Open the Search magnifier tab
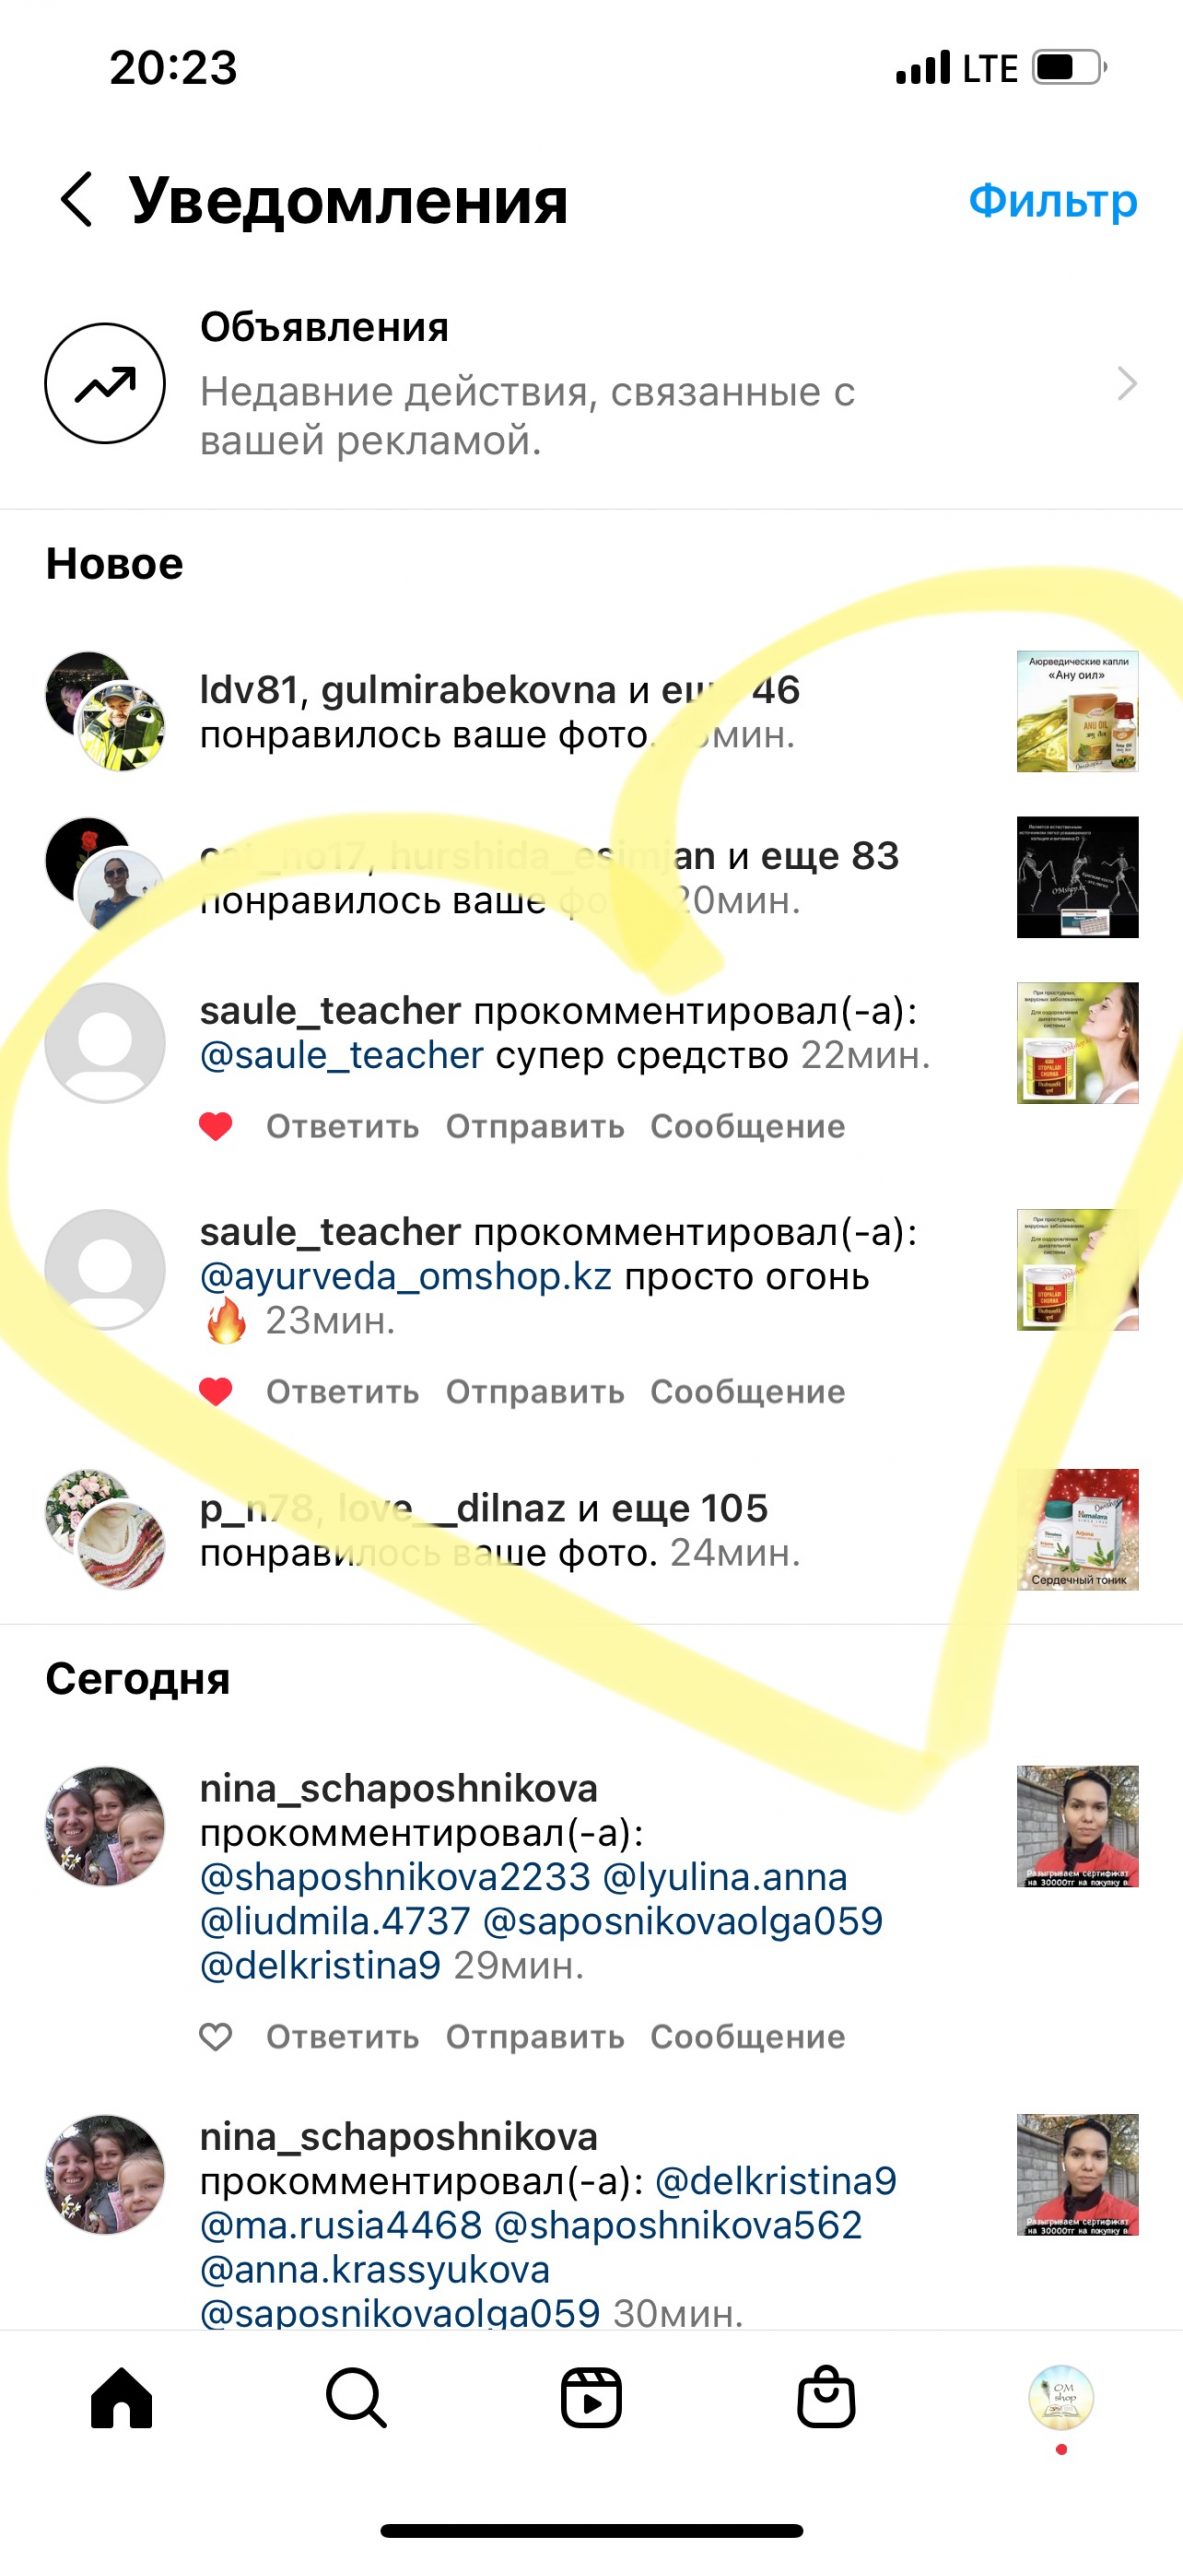The width and height of the screenshot is (1183, 2560). pyautogui.click(x=356, y=2397)
